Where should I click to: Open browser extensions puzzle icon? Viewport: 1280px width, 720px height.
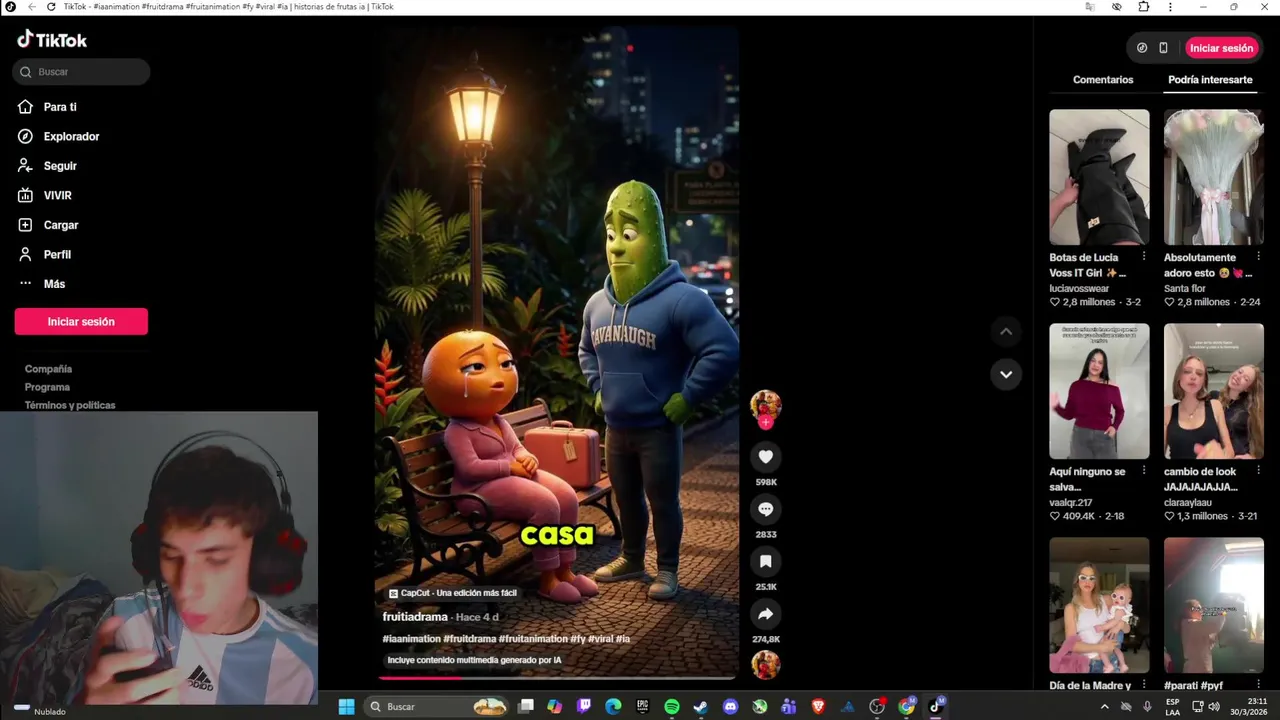(x=1144, y=6)
